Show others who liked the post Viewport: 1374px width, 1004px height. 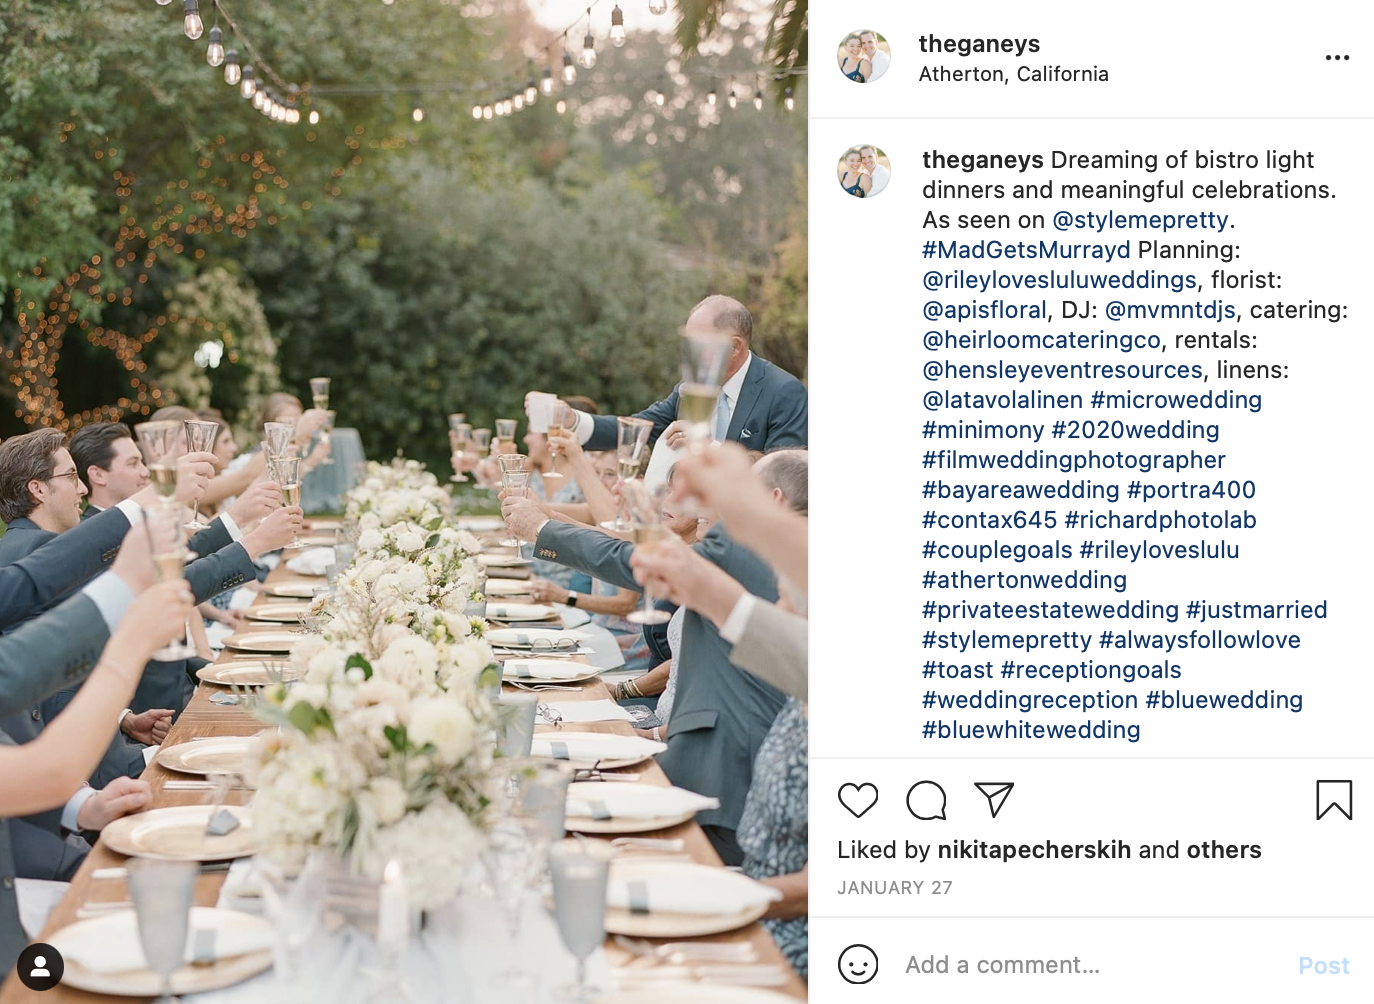coord(1224,850)
